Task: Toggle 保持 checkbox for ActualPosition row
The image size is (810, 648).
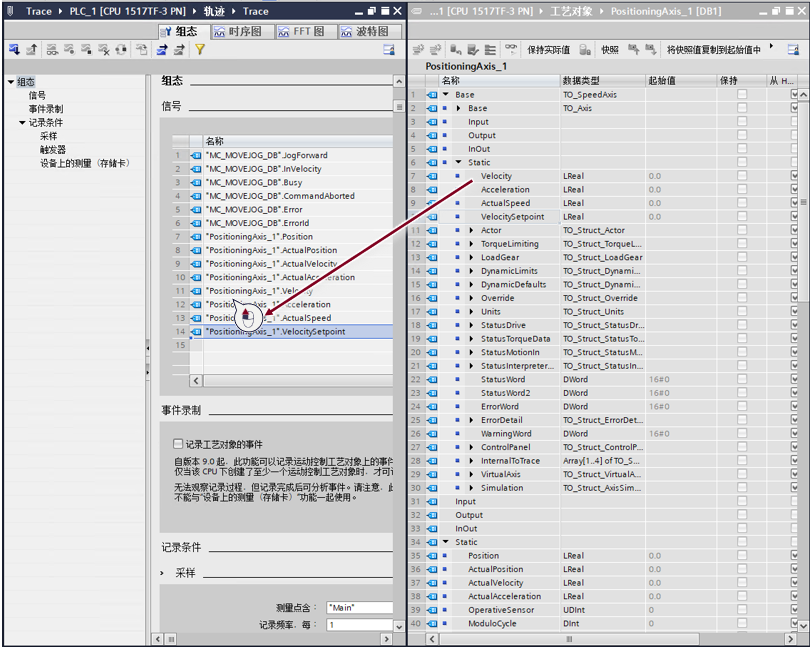Action: 742,569
